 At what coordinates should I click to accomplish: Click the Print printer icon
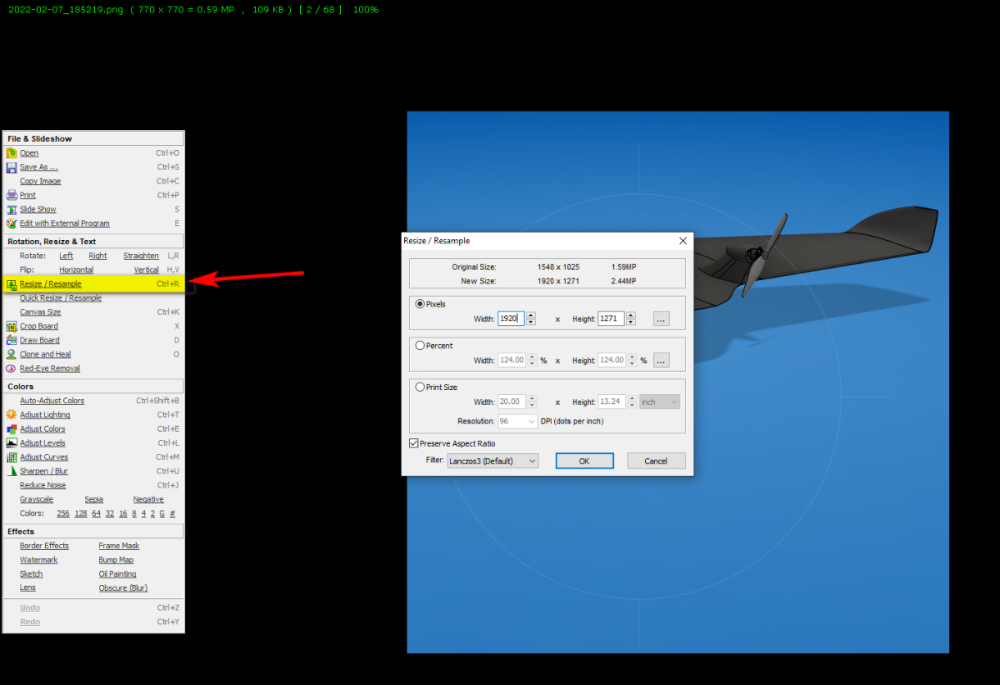click(11, 195)
